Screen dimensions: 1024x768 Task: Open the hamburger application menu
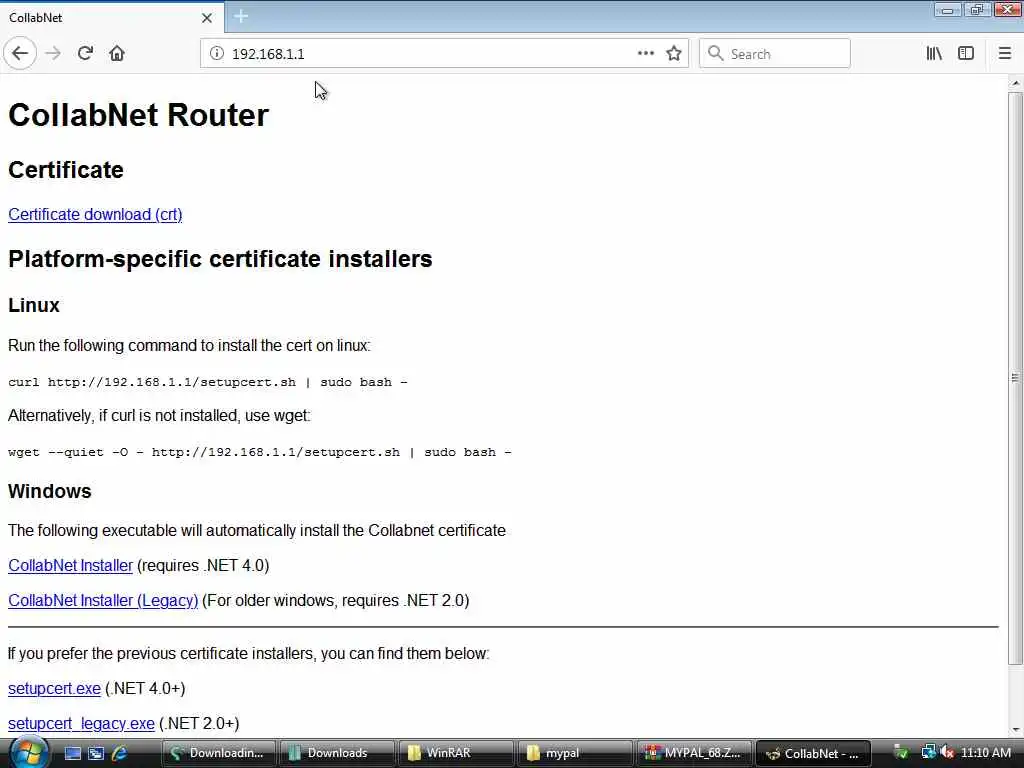[1004, 54]
